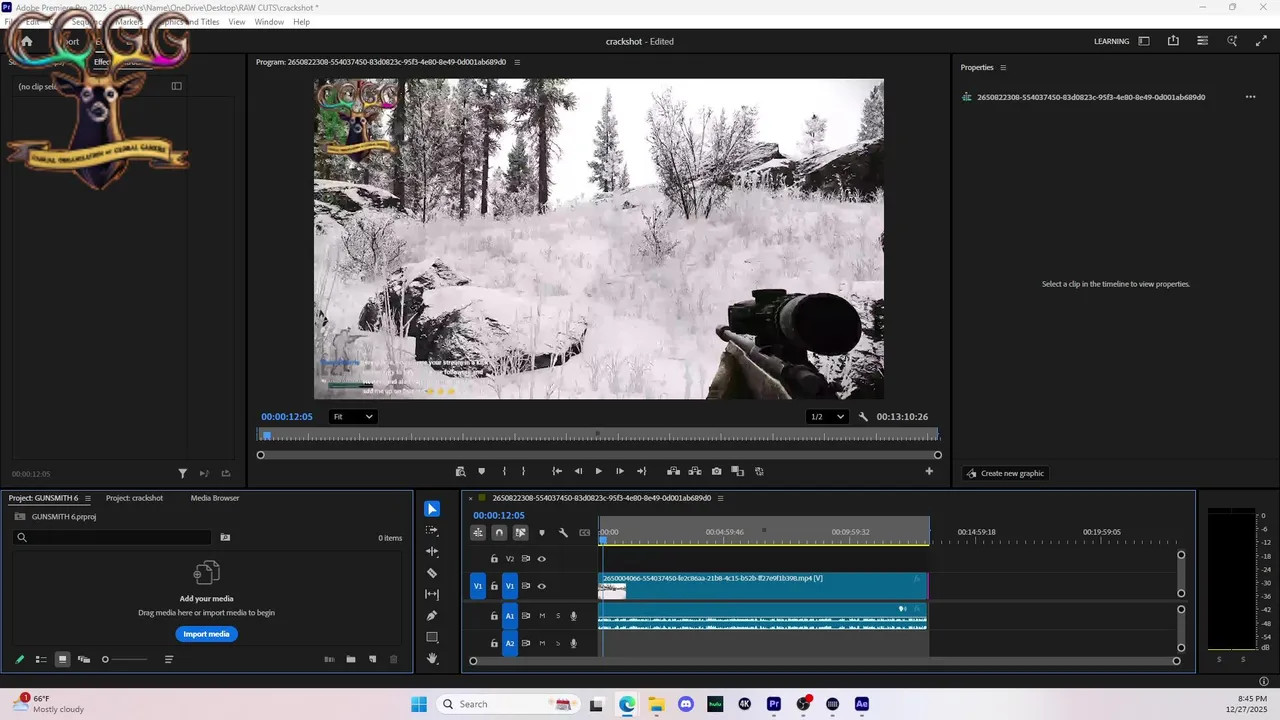Click the Lift button in Program Monitor

point(673,471)
